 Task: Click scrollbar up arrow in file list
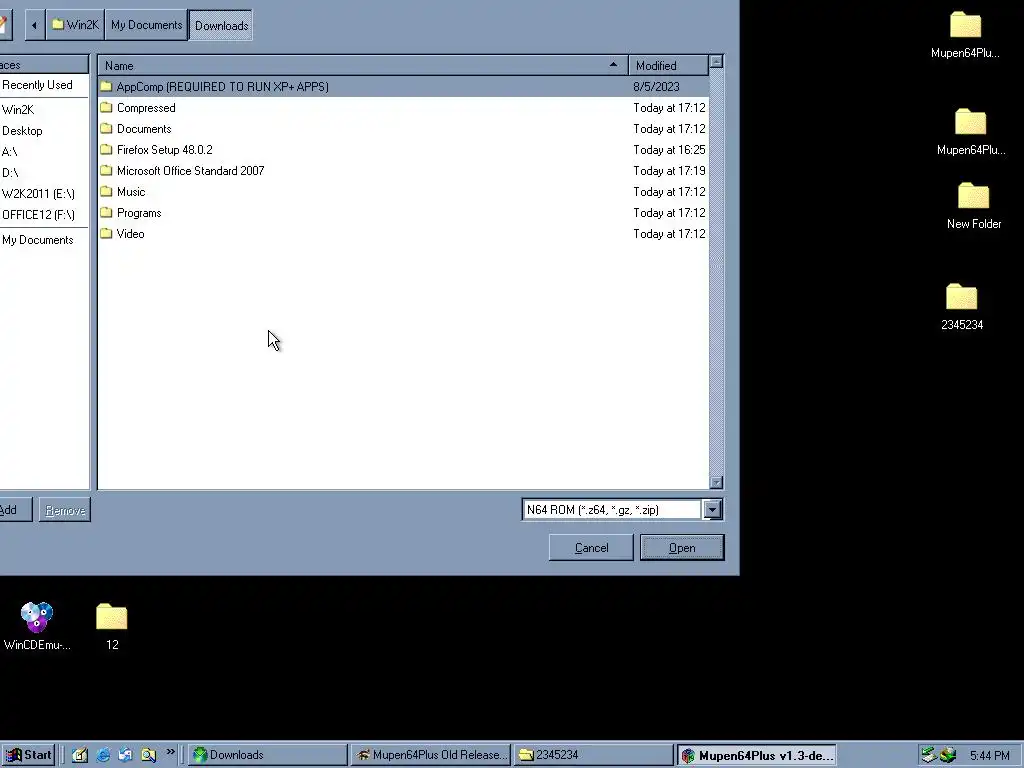coord(716,62)
